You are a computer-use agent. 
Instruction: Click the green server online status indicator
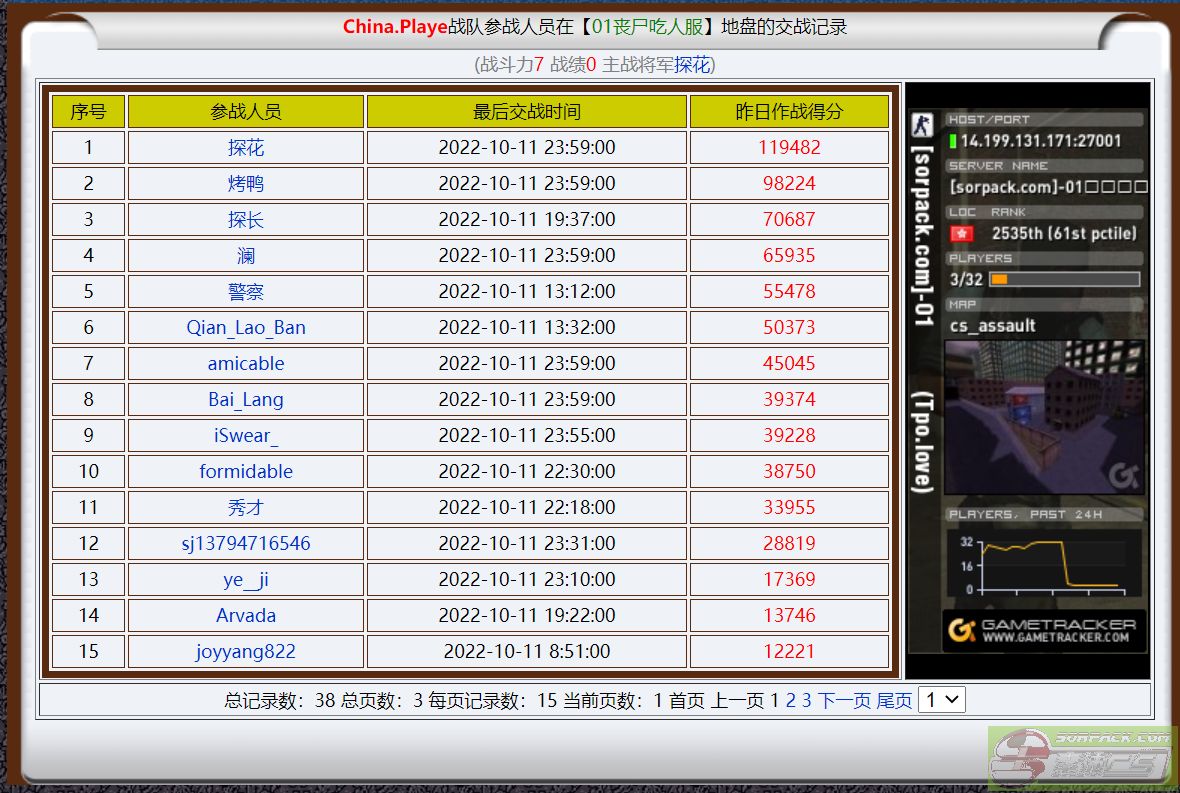tap(953, 141)
